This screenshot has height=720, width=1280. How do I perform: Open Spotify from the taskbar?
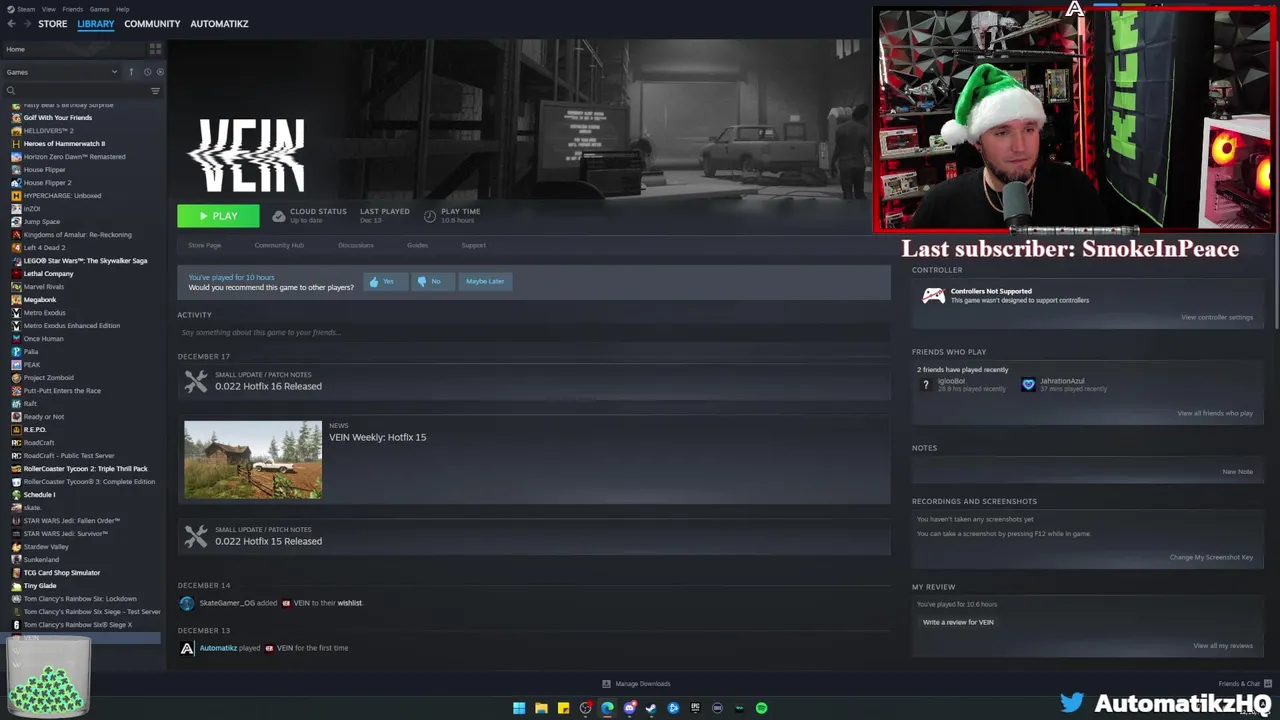[x=761, y=708]
